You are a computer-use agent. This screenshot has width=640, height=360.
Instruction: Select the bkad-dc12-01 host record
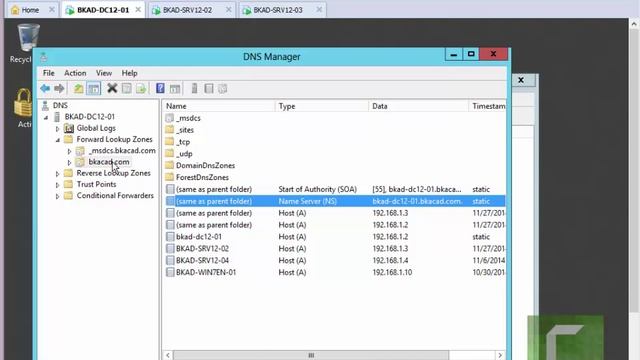(x=335, y=237)
